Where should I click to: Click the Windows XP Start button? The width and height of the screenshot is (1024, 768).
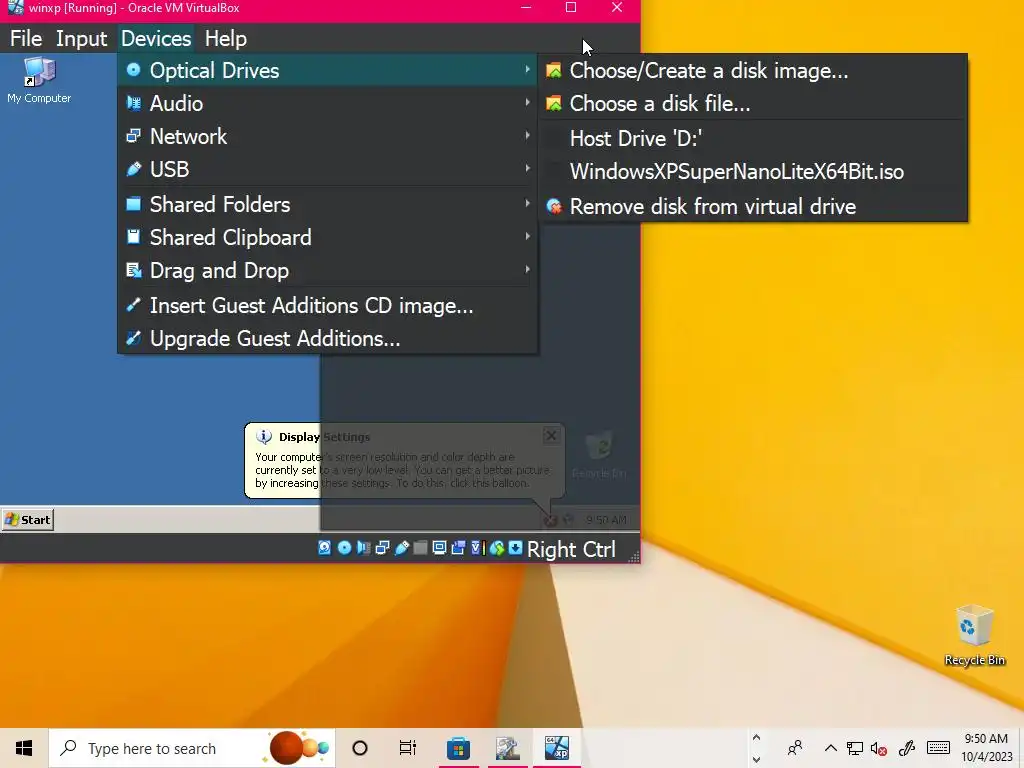(x=27, y=520)
